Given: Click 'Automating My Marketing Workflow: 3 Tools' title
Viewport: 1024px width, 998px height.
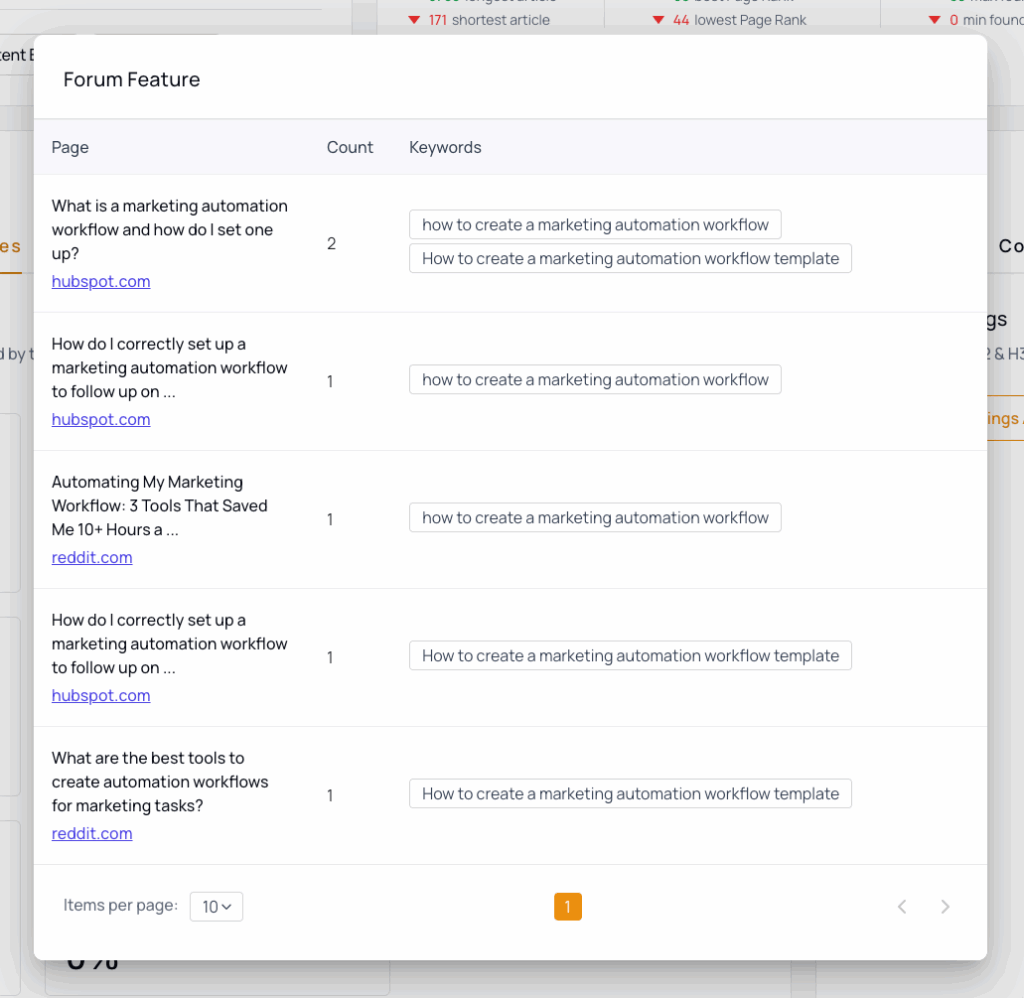Looking at the screenshot, I should tap(160, 506).
